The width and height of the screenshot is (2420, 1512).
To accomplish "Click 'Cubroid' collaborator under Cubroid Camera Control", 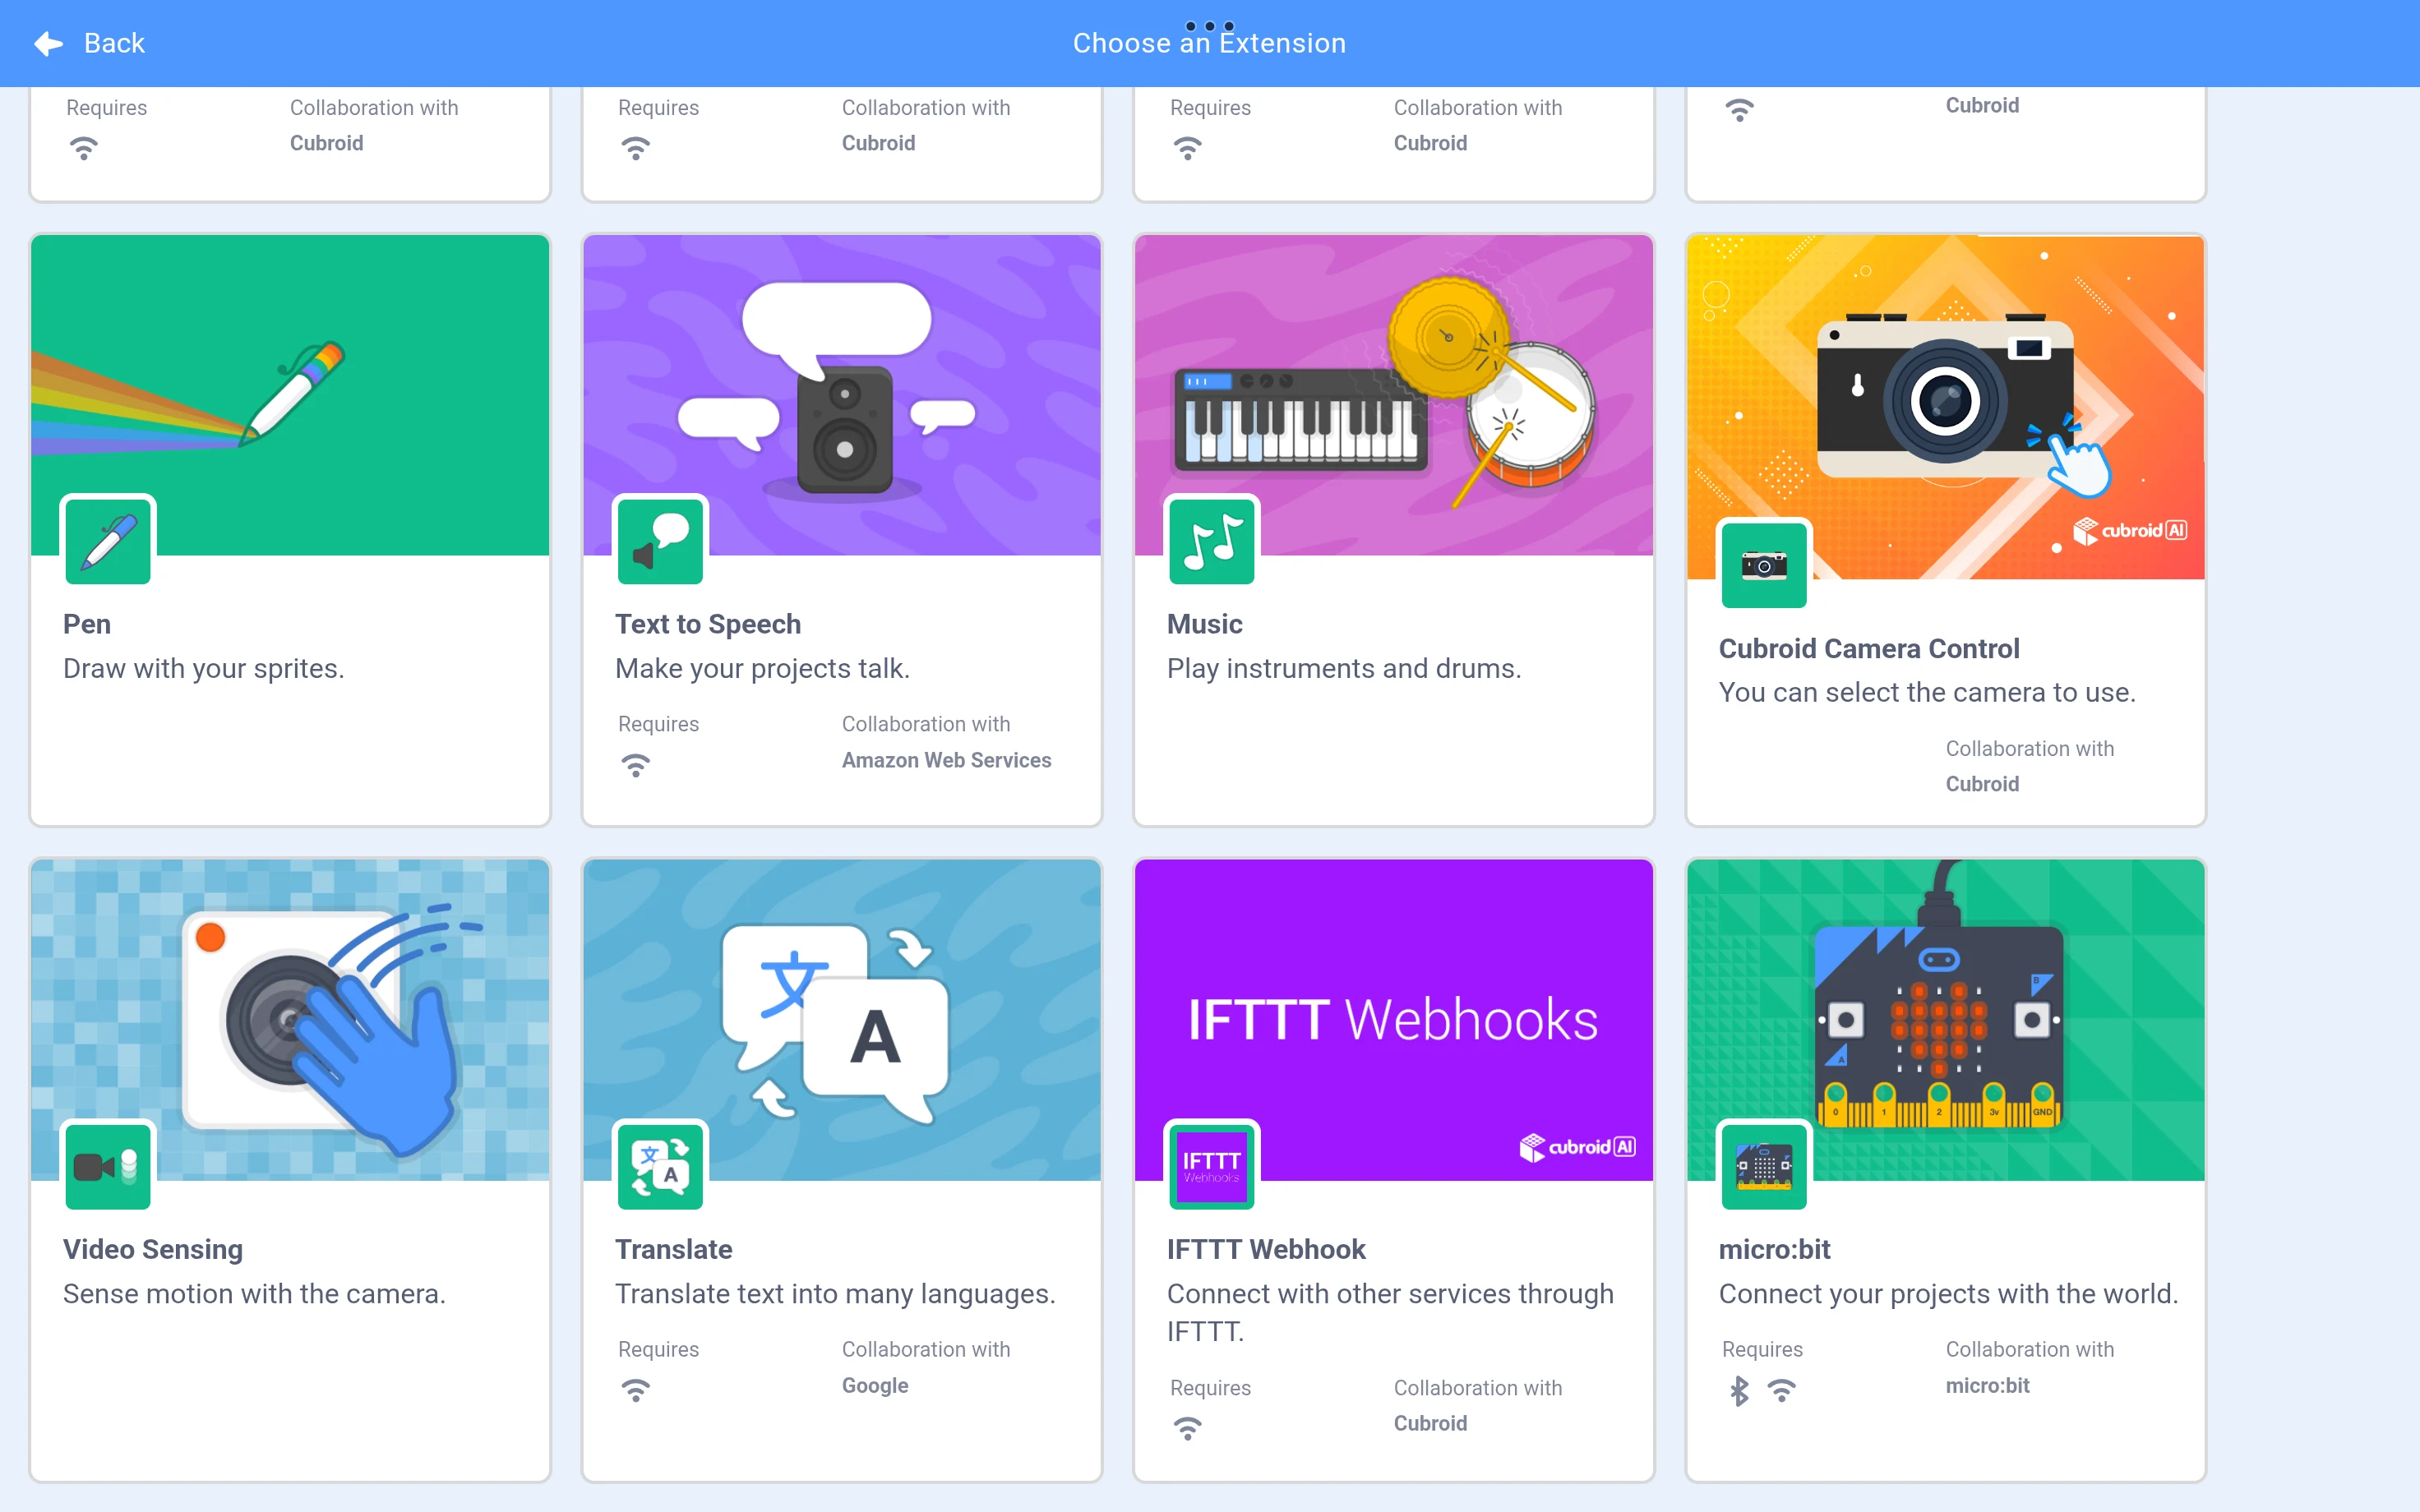I will (x=1982, y=784).
